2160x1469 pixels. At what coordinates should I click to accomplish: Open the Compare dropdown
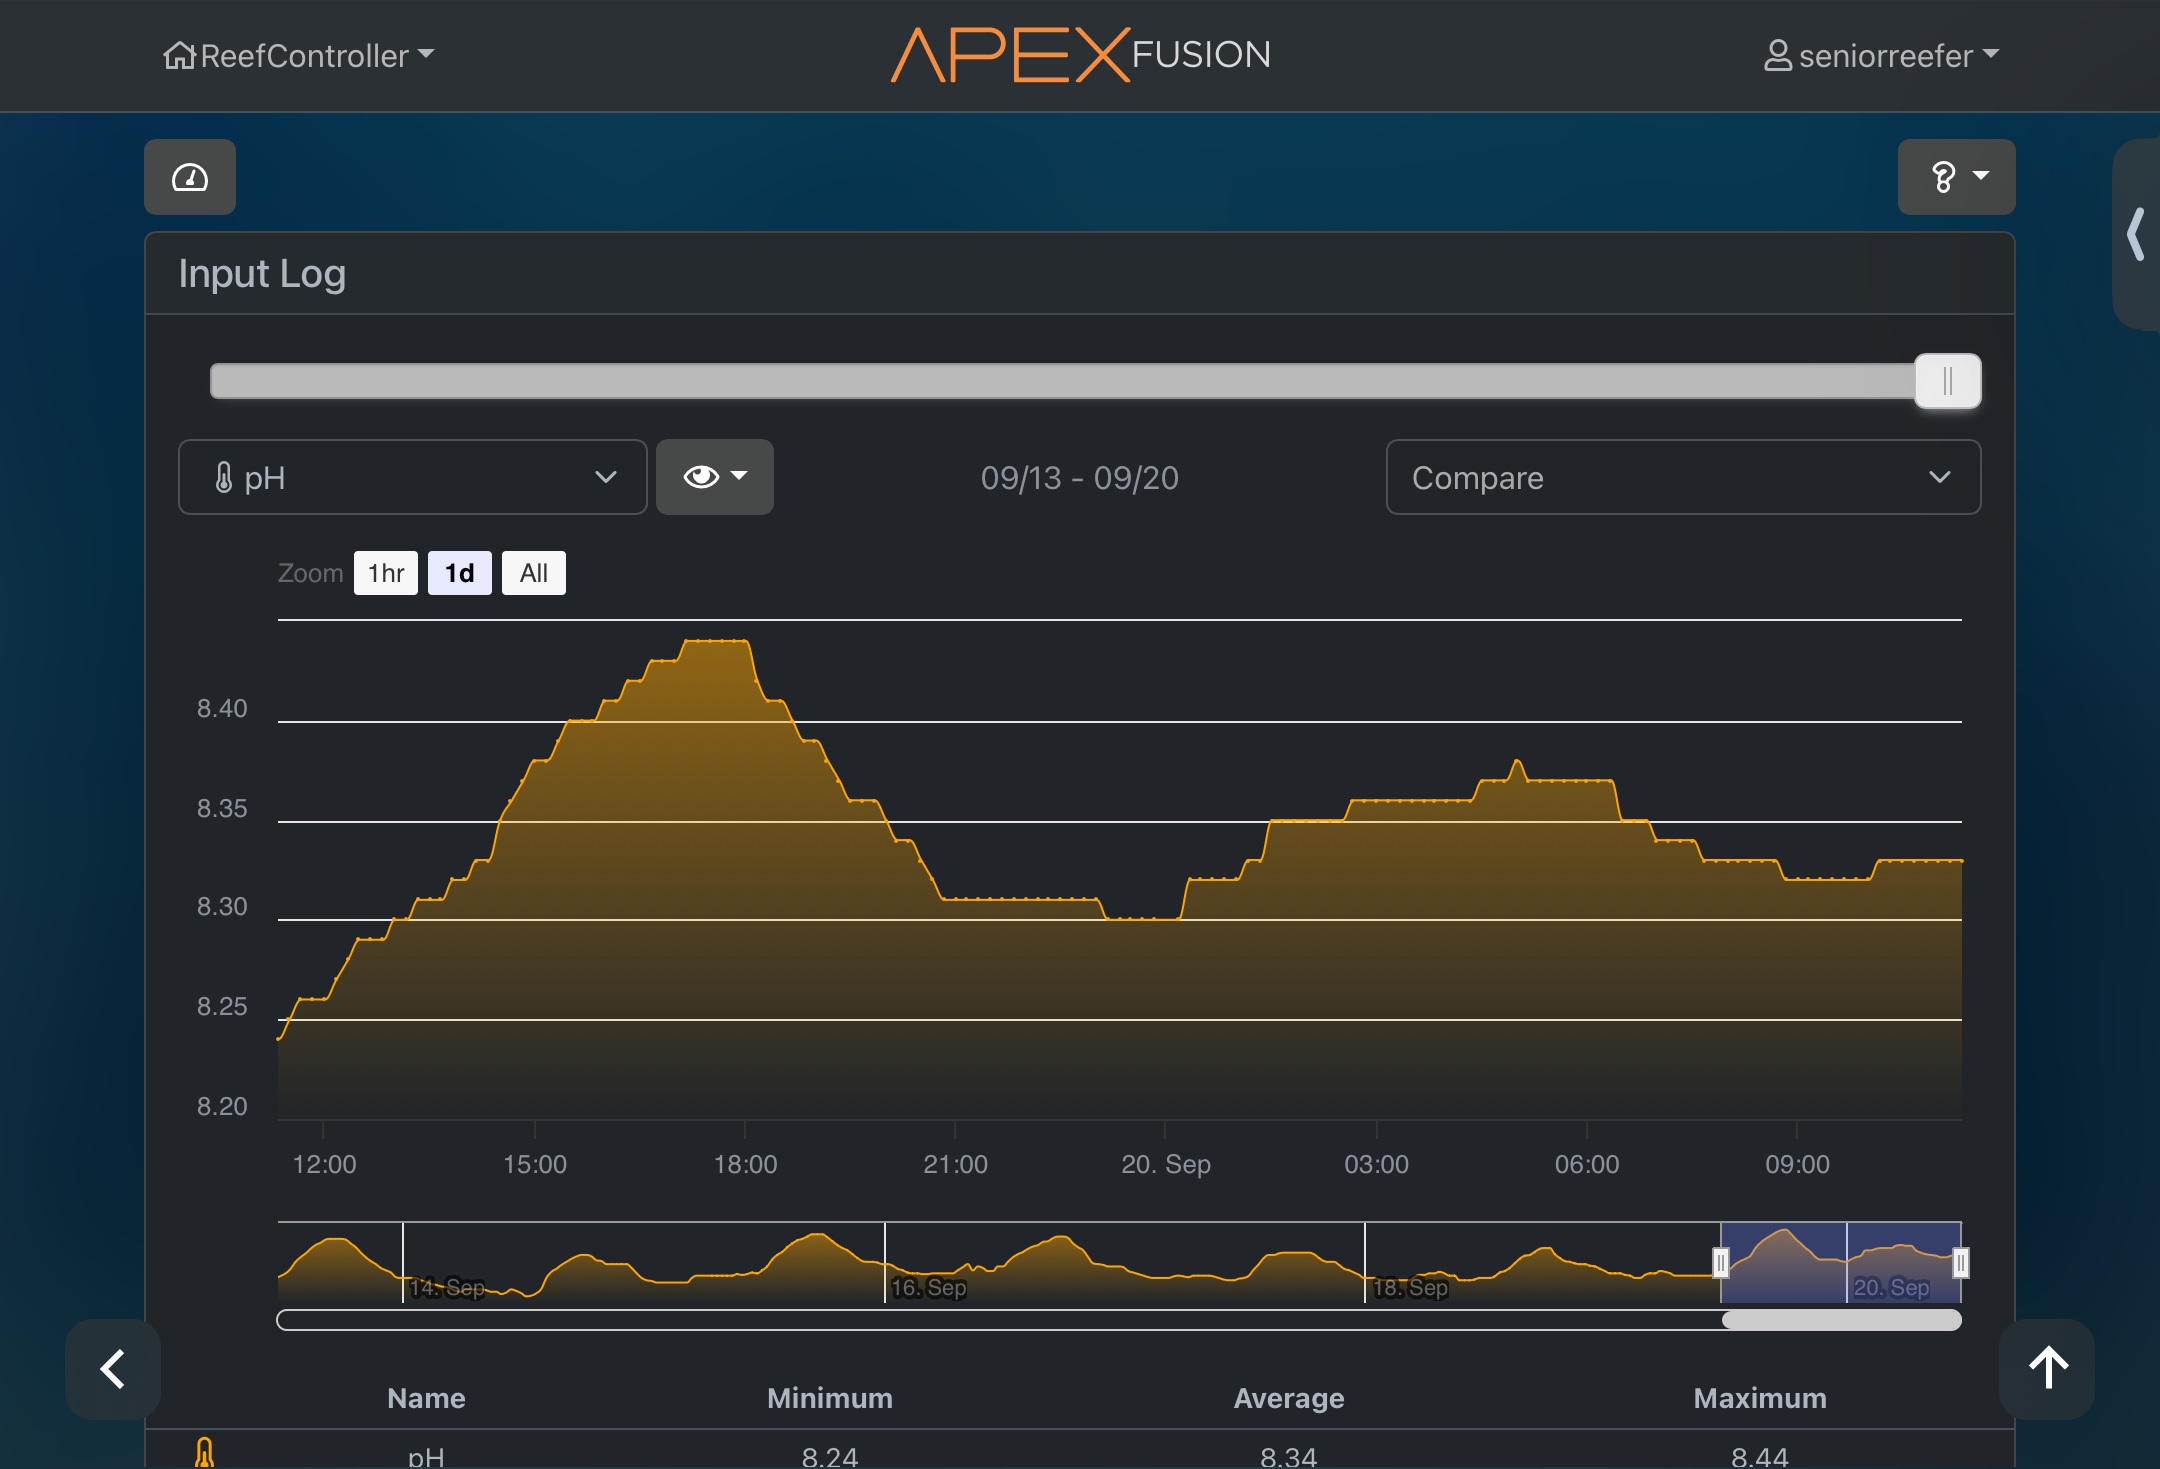pyautogui.click(x=1682, y=477)
